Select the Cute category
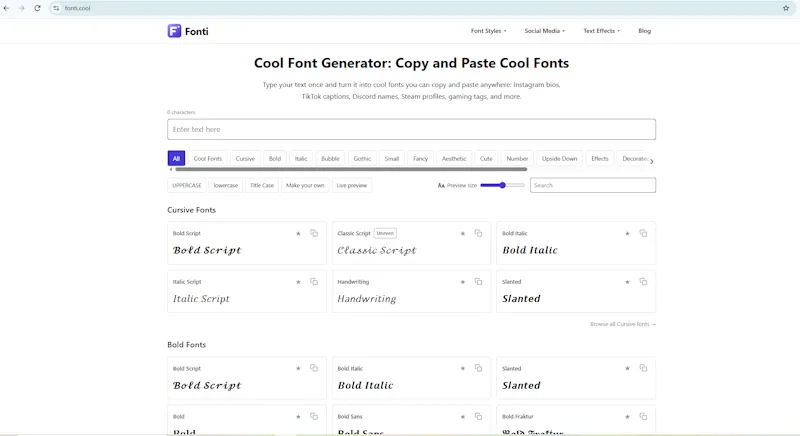 pyautogui.click(x=486, y=159)
